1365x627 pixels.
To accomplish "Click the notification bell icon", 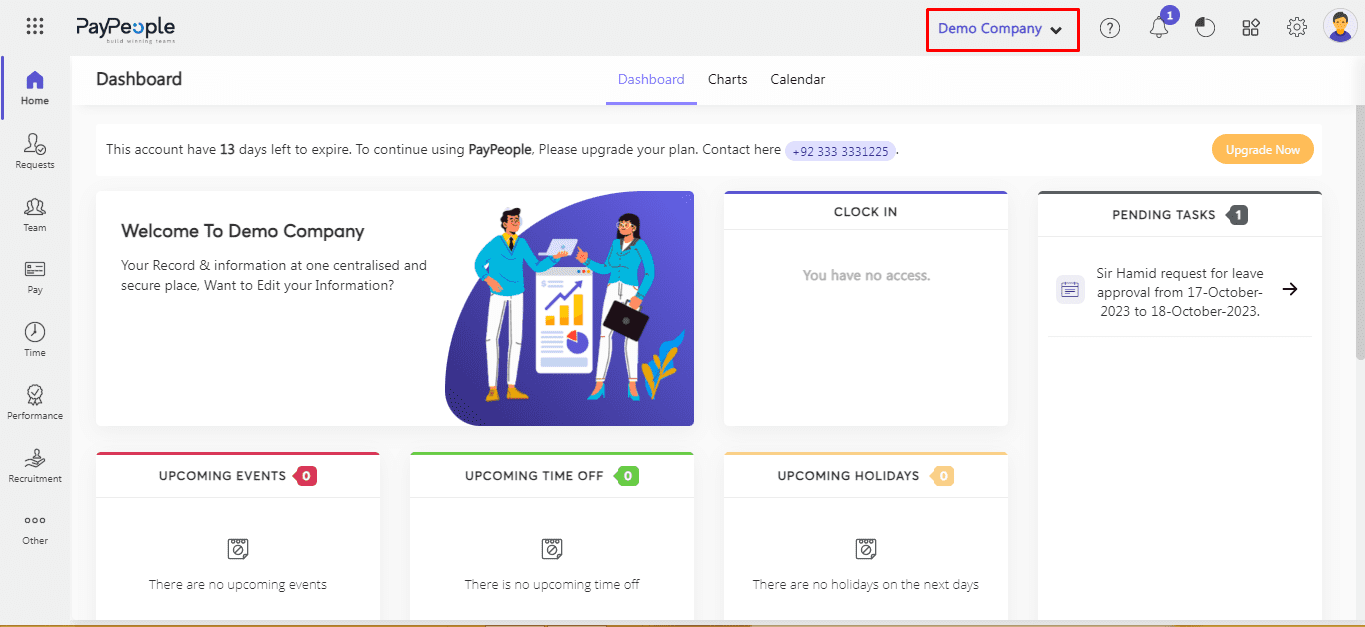I will 1159,29.
